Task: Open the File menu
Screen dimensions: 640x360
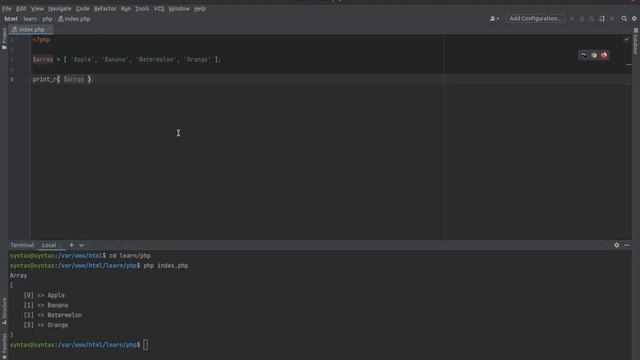Action: tap(7, 9)
